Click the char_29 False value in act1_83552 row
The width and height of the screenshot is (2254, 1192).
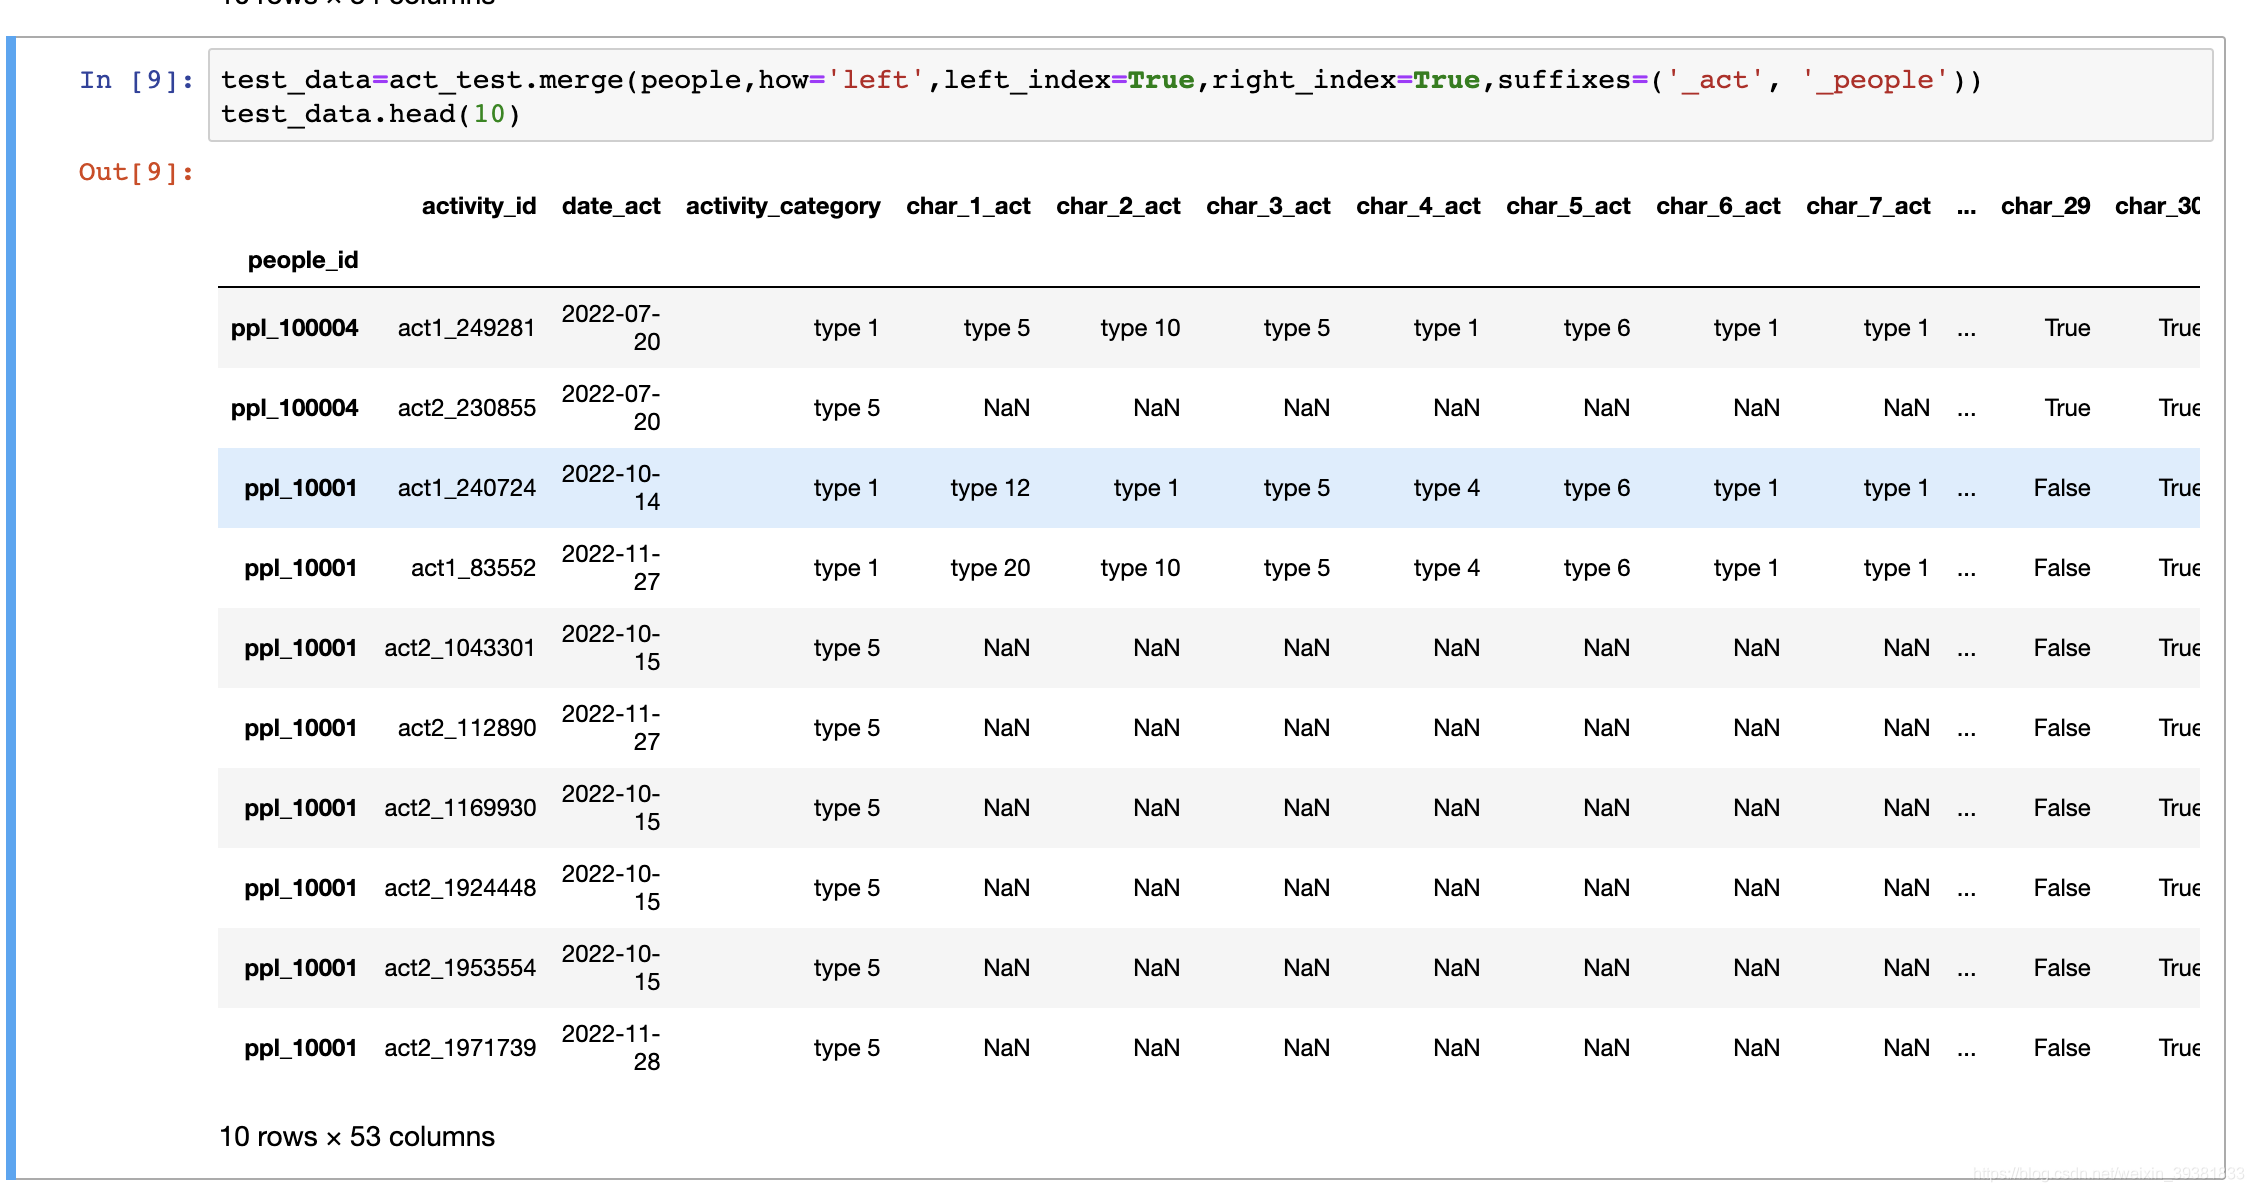[x=2062, y=568]
